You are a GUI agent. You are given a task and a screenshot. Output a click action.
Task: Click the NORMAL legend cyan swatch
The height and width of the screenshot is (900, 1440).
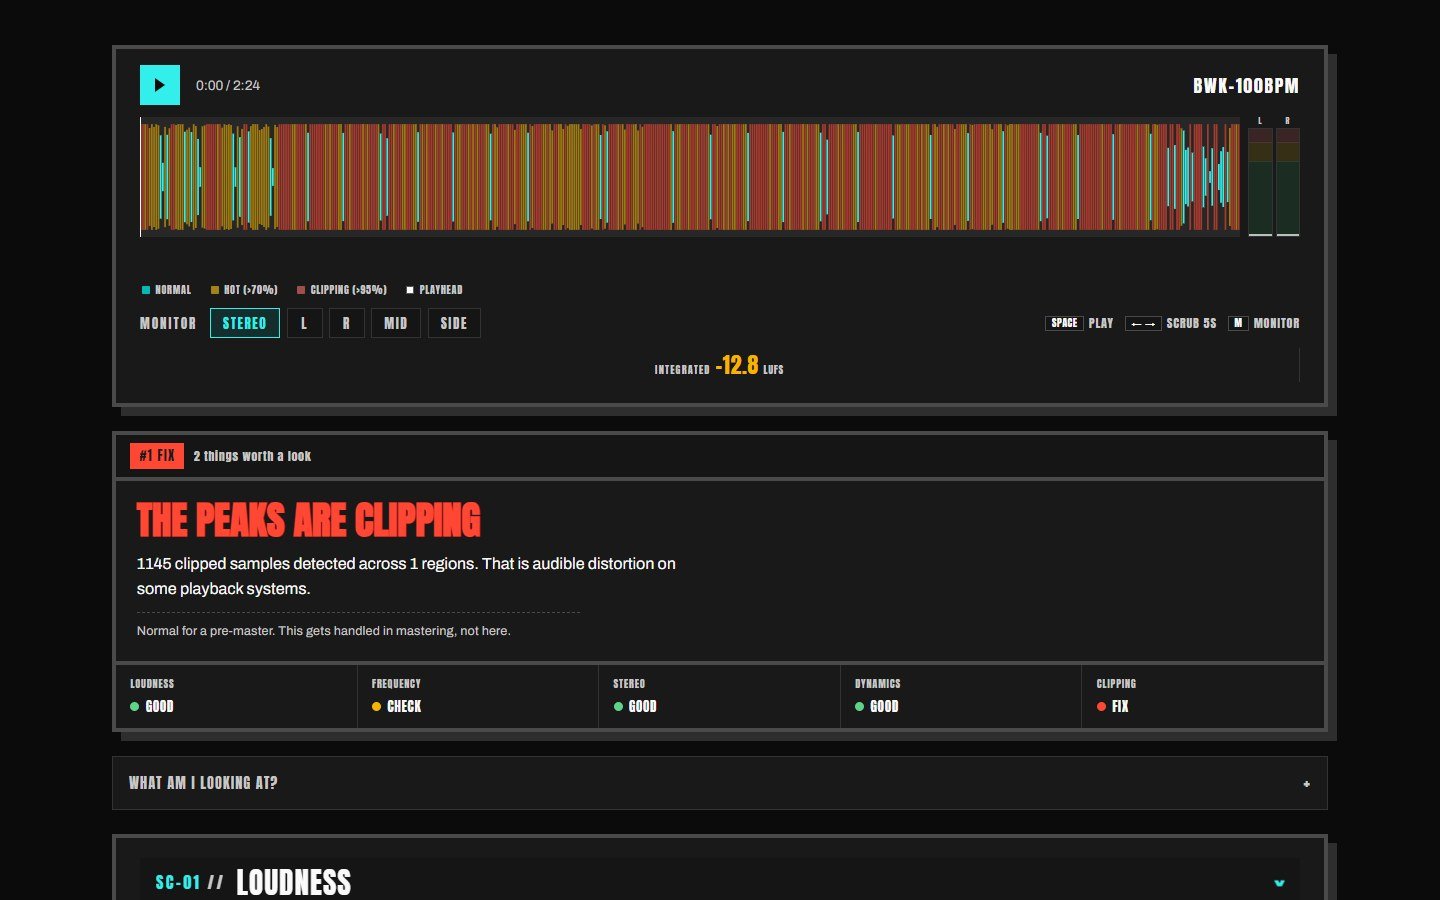146,290
